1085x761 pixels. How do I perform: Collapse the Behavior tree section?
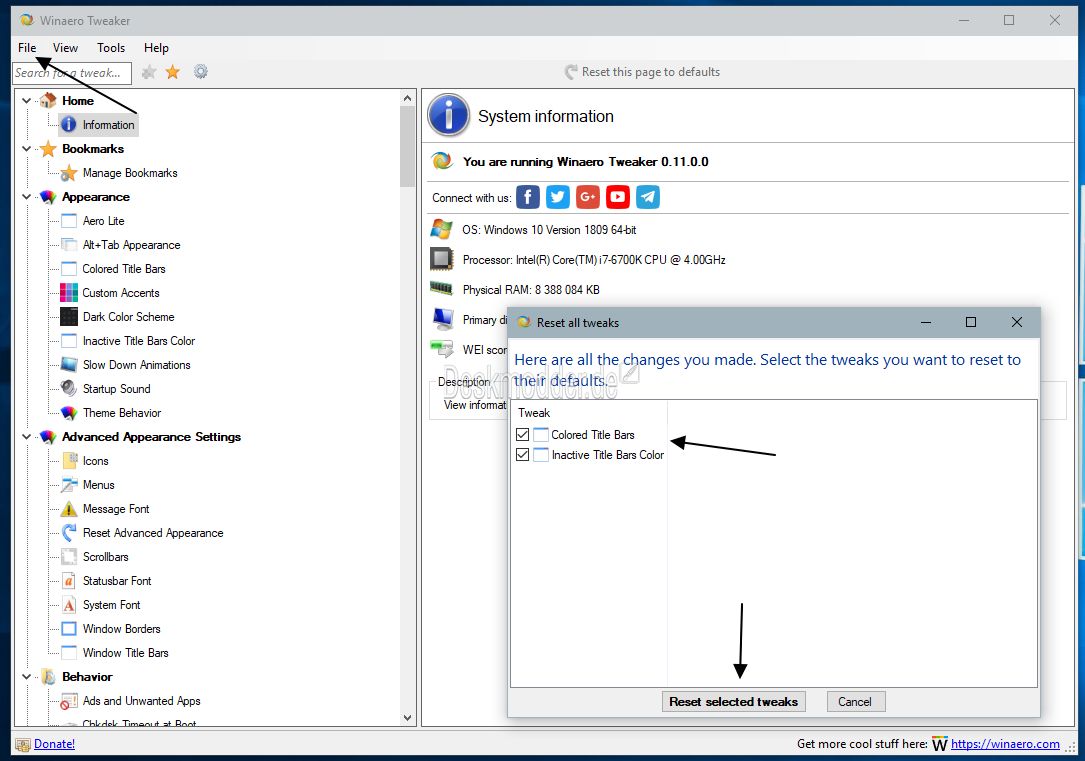point(27,677)
